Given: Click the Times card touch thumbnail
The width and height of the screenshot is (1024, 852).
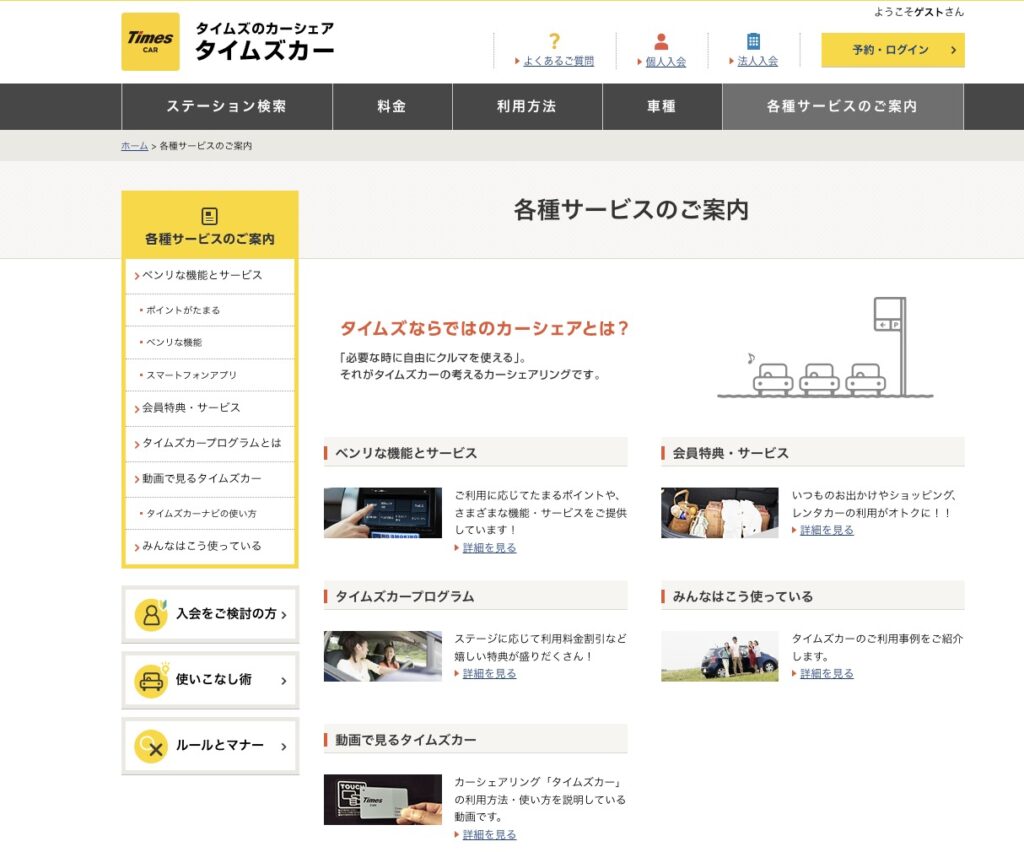Looking at the screenshot, I should click(x=383, y=800).
